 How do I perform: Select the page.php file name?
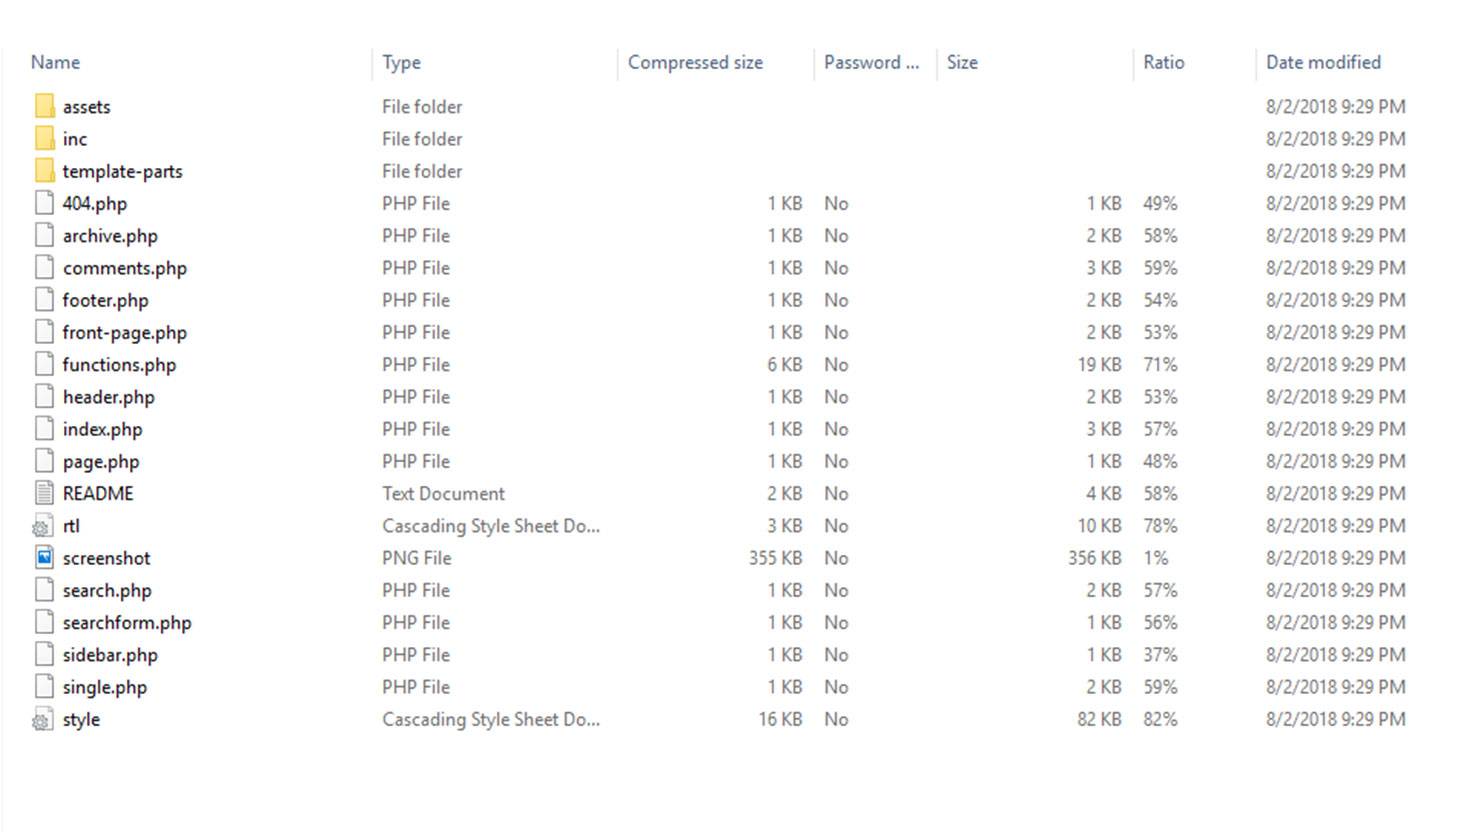click(100, 462)
